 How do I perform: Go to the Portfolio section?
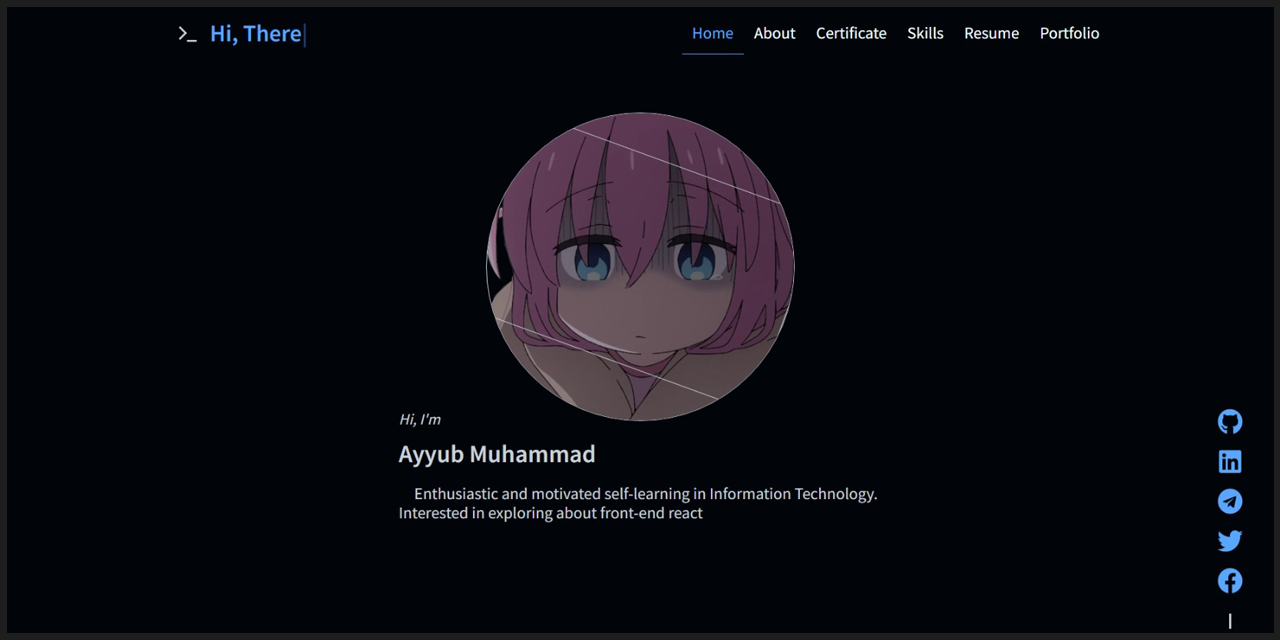coord(1069,33)
